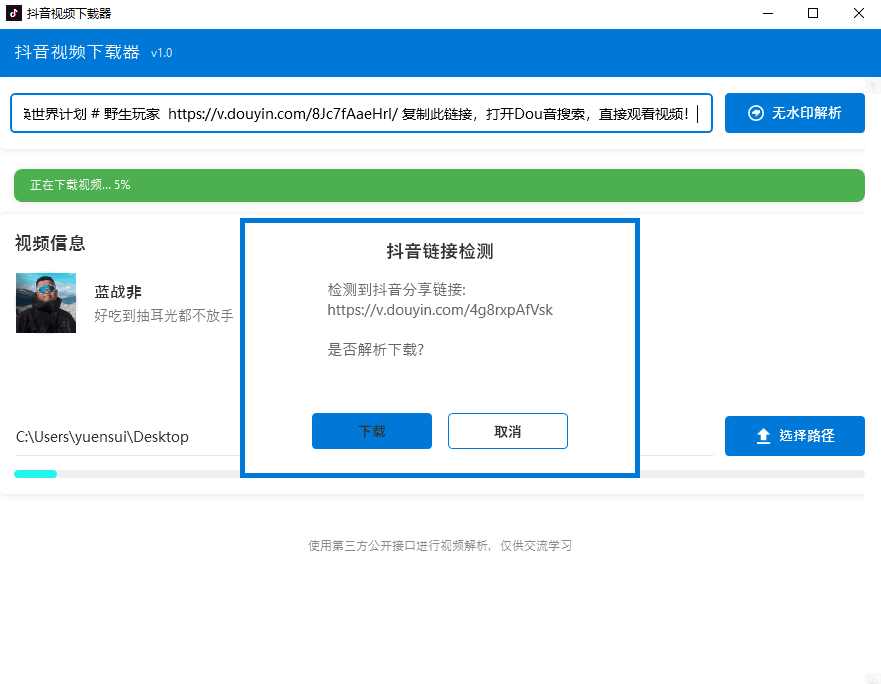Image resolution: width=881 pixels, height=684 pixels.
Task: Click the 蓝战非 profile avatar picture
Action: coord(45,301)
